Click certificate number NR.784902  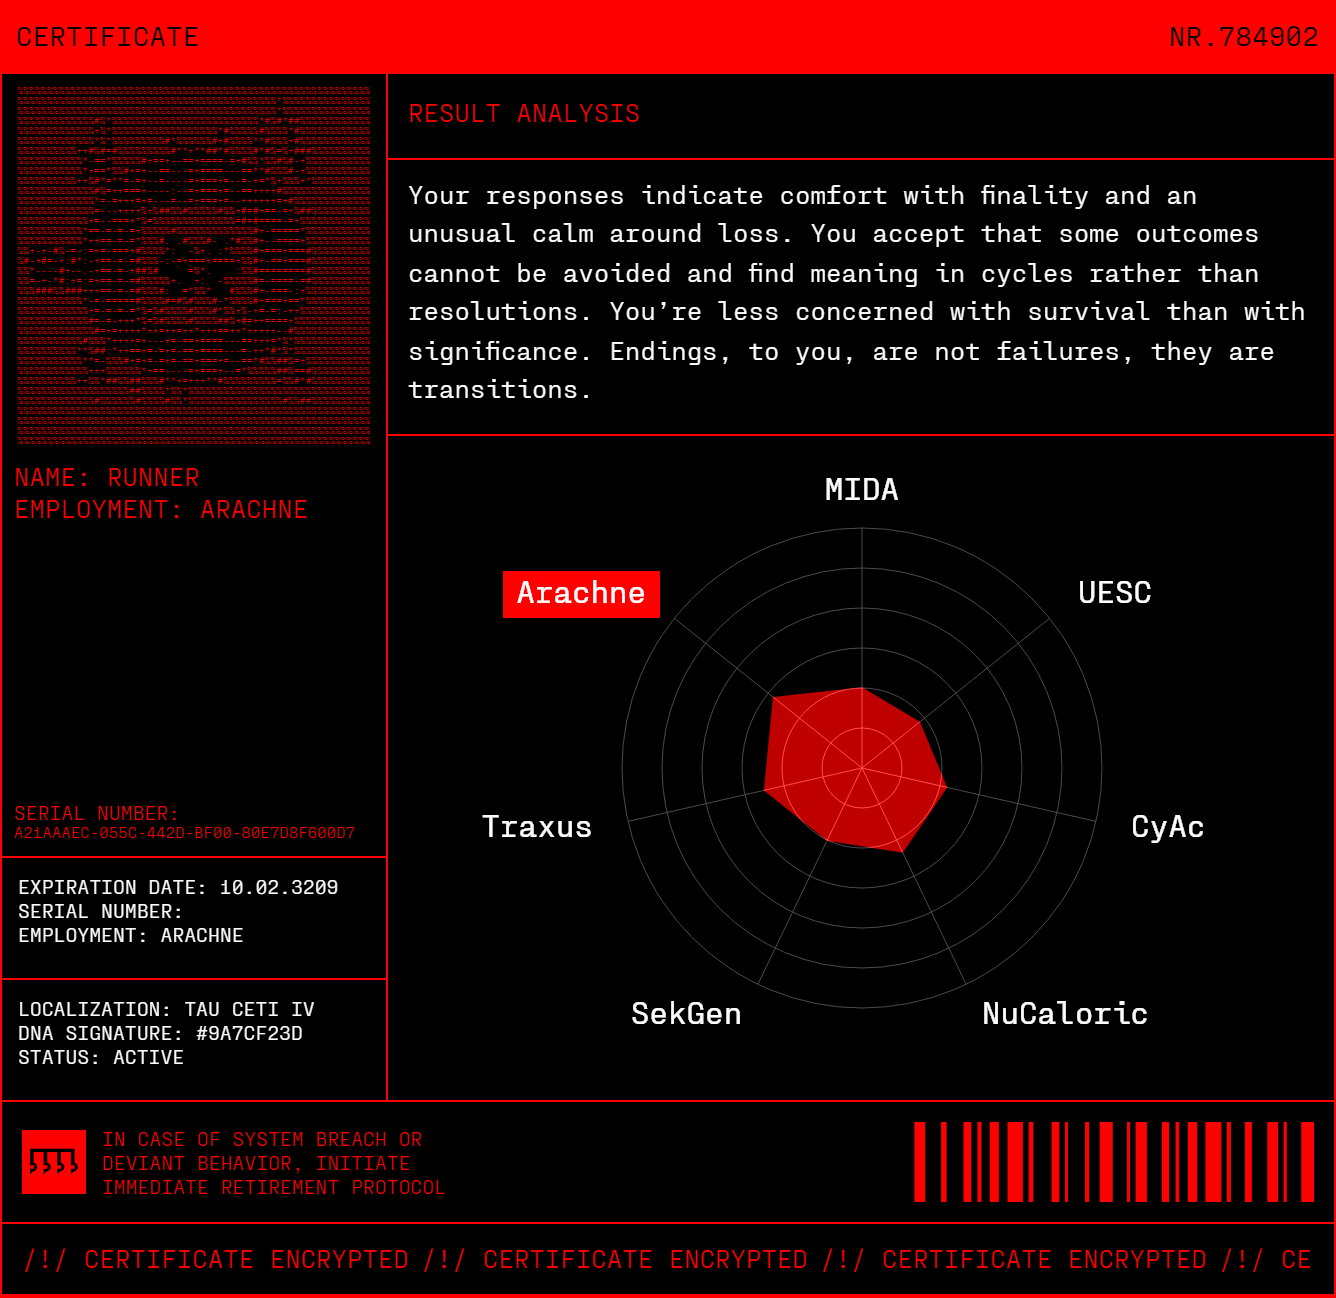[x=1243, y=38]
